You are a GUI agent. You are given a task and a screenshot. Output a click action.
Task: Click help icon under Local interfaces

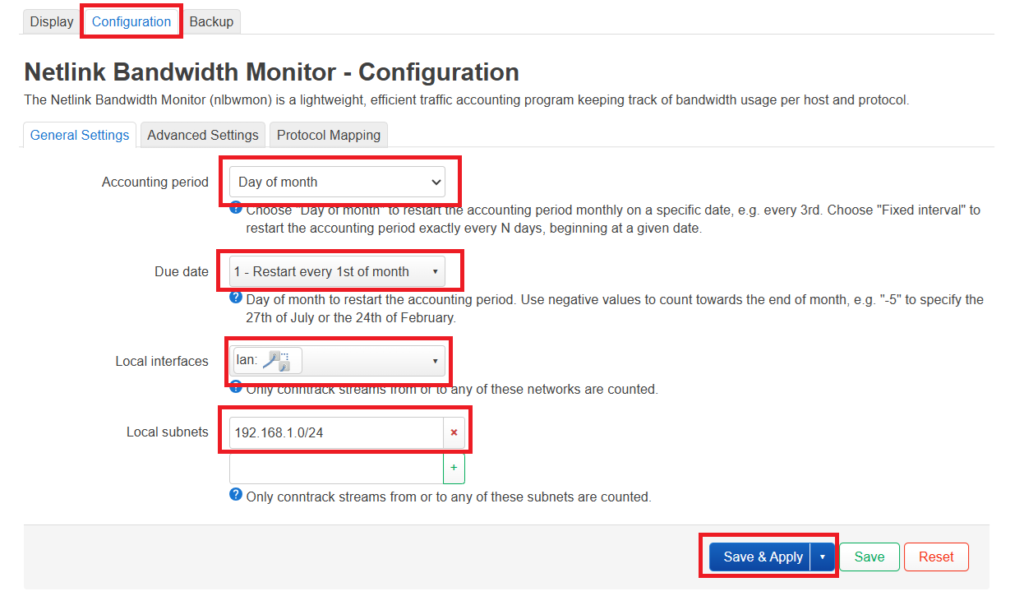pos(236,387)
